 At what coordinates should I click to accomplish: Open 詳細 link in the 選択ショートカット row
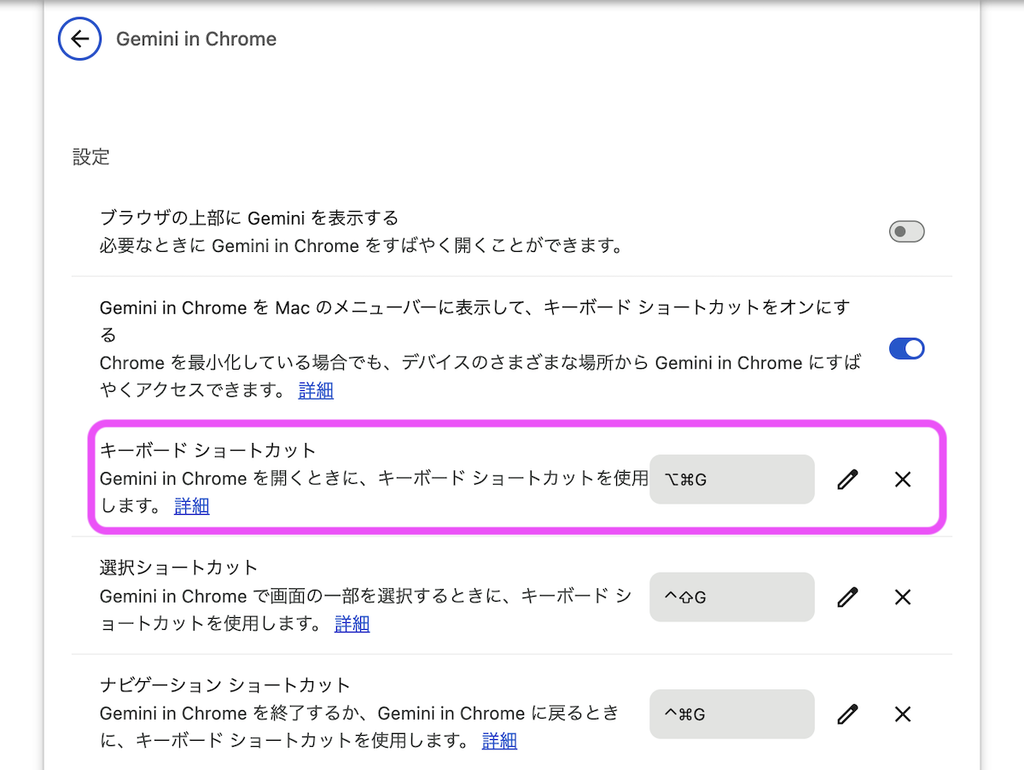[x=352, y=624]
